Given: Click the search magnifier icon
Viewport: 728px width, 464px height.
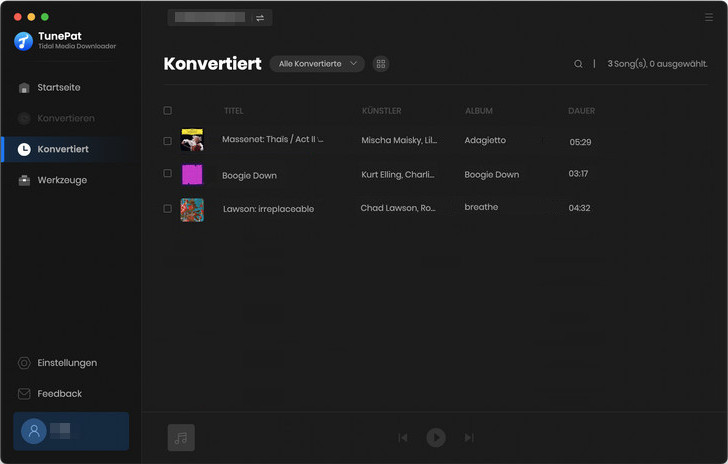Looking at the screenshot, I should coord(578,64).
